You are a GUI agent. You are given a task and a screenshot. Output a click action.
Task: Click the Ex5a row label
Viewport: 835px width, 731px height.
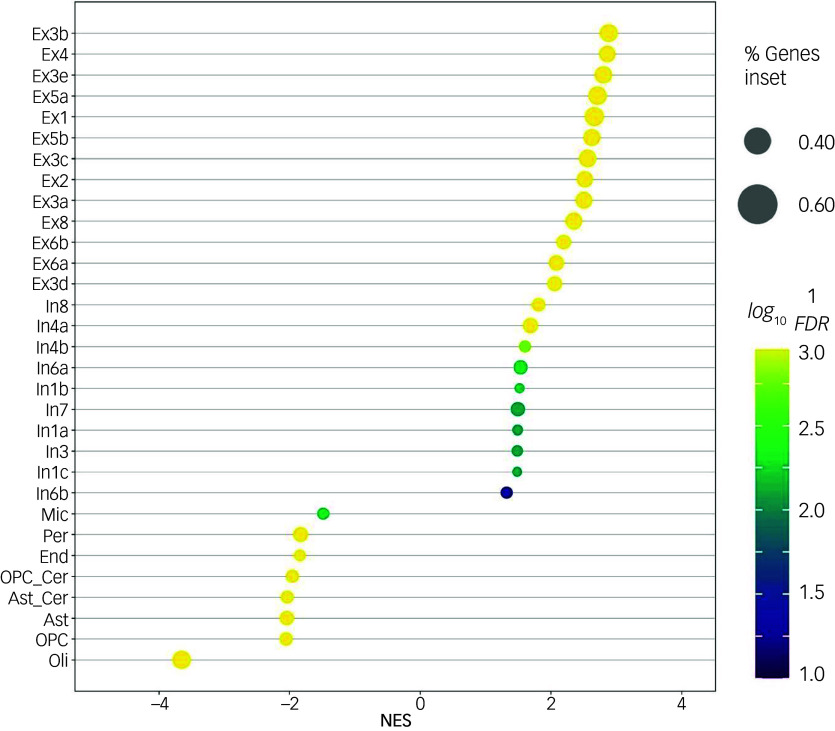tap(50, 96)
